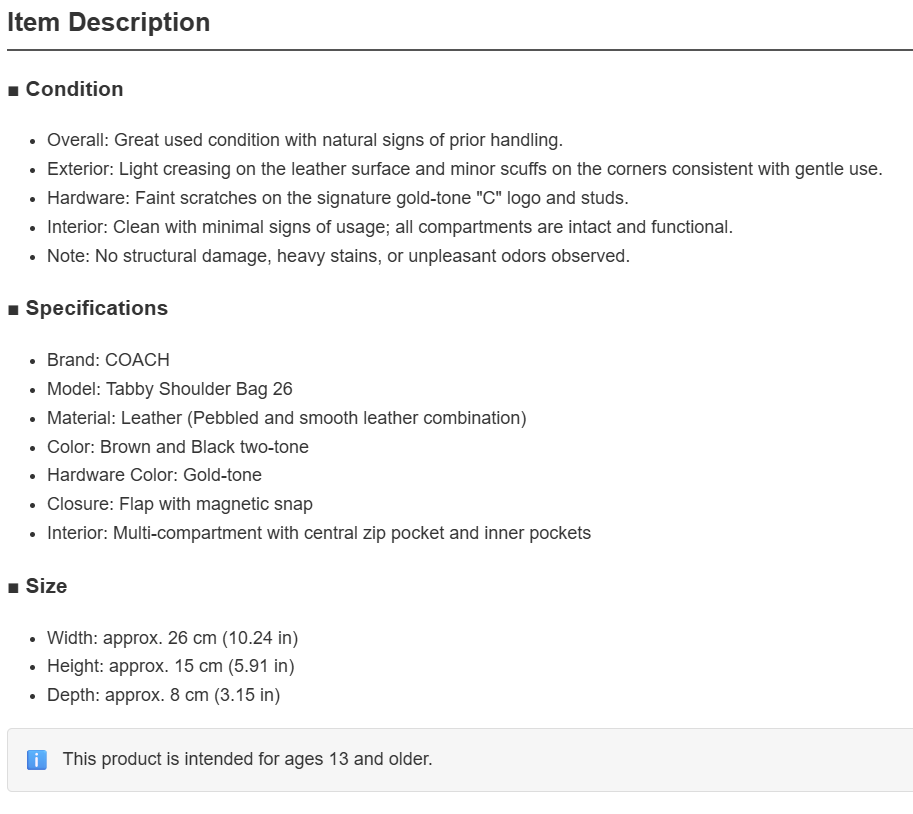Click the square bullet beside Size
Viewport: 913px width, 814px height.
click(x=13, y=588)
